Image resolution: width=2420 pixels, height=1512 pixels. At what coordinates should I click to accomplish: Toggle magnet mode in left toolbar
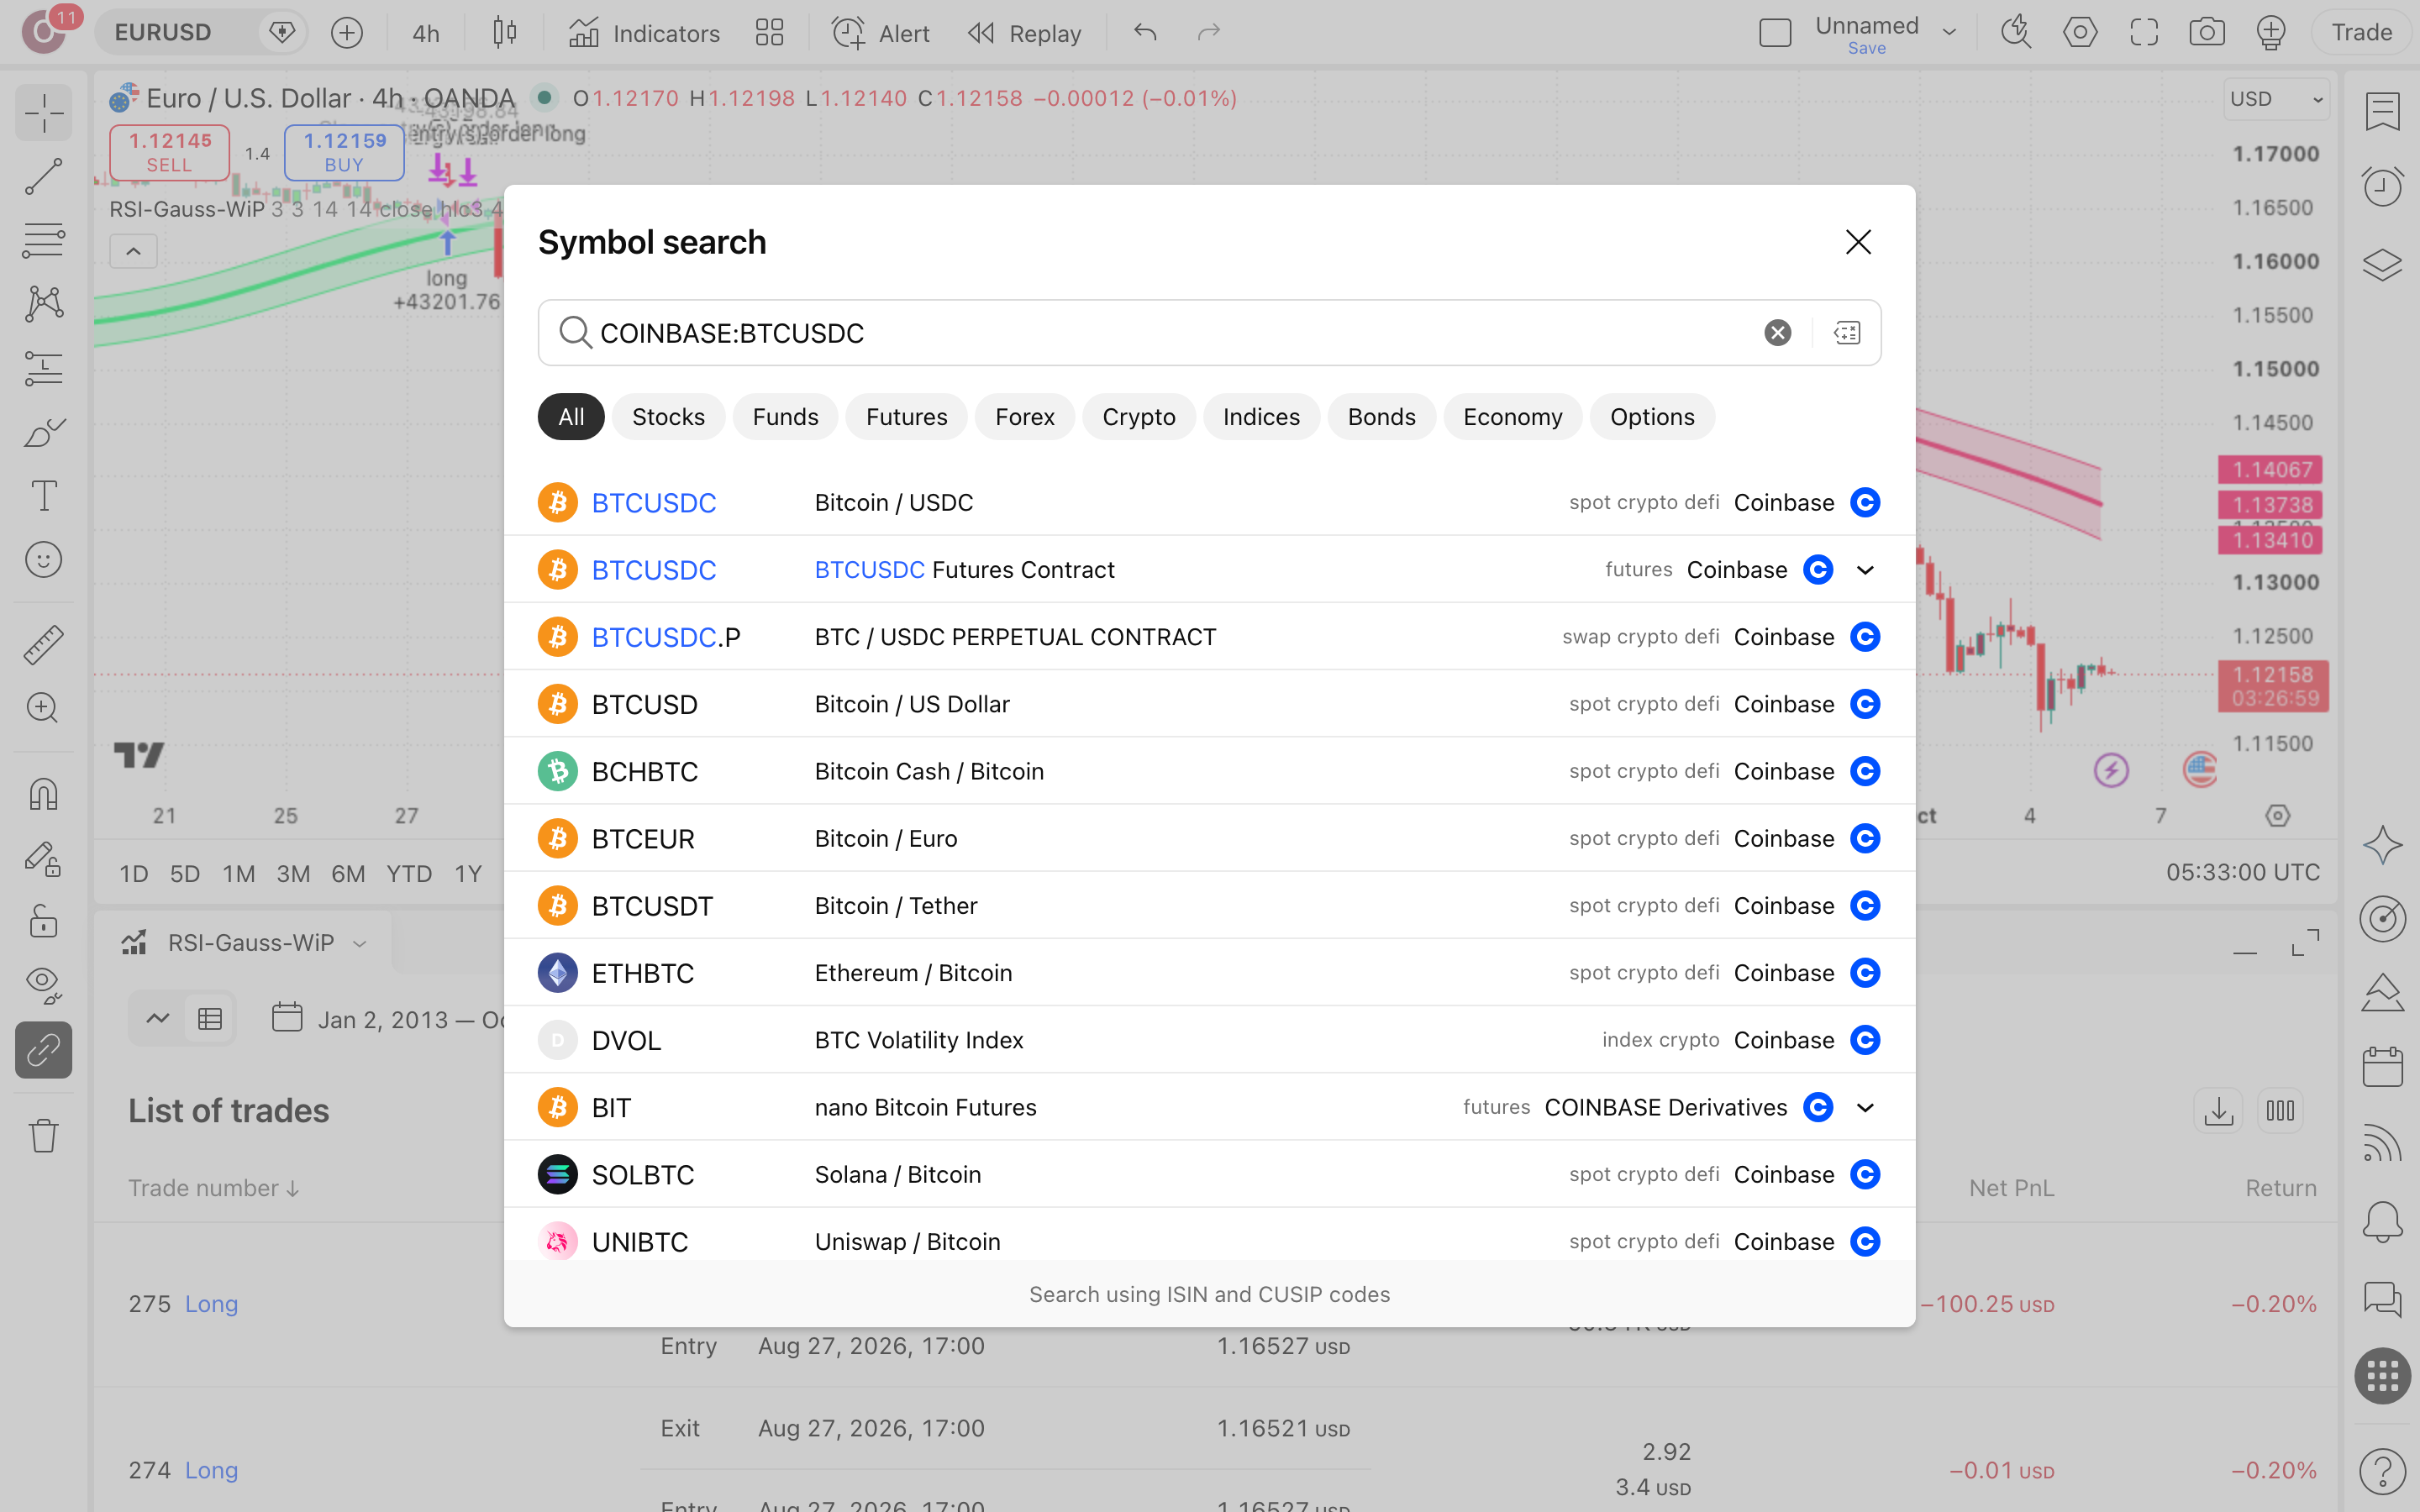(44, 795)
